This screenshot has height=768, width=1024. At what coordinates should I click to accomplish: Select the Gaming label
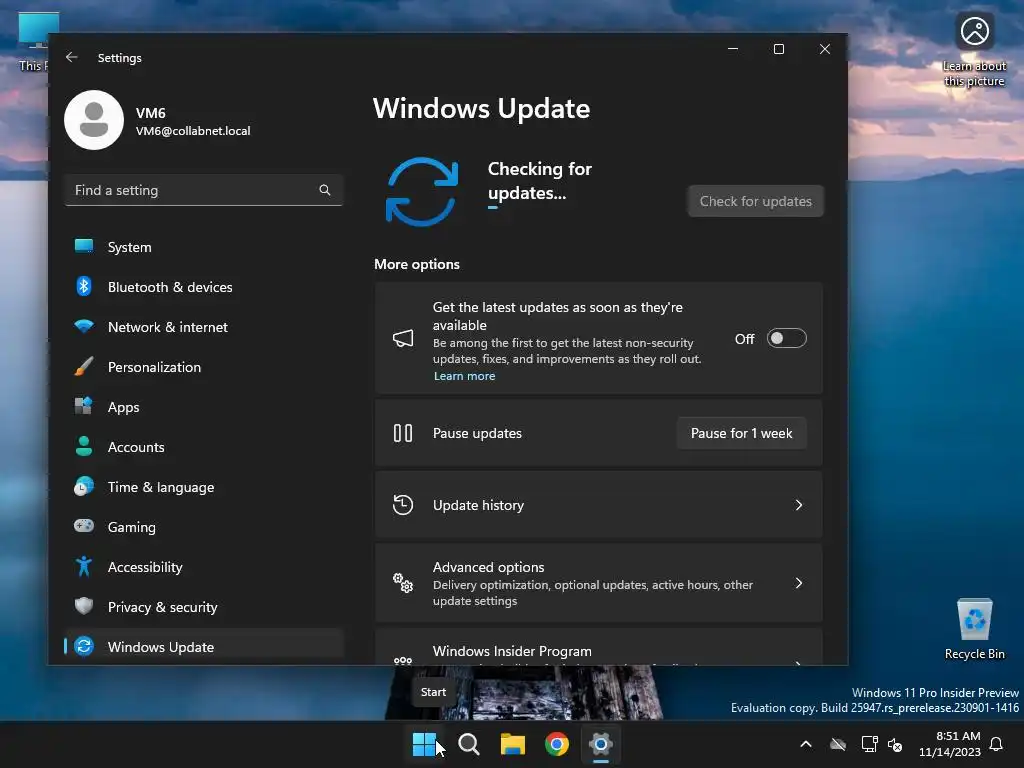132,527
